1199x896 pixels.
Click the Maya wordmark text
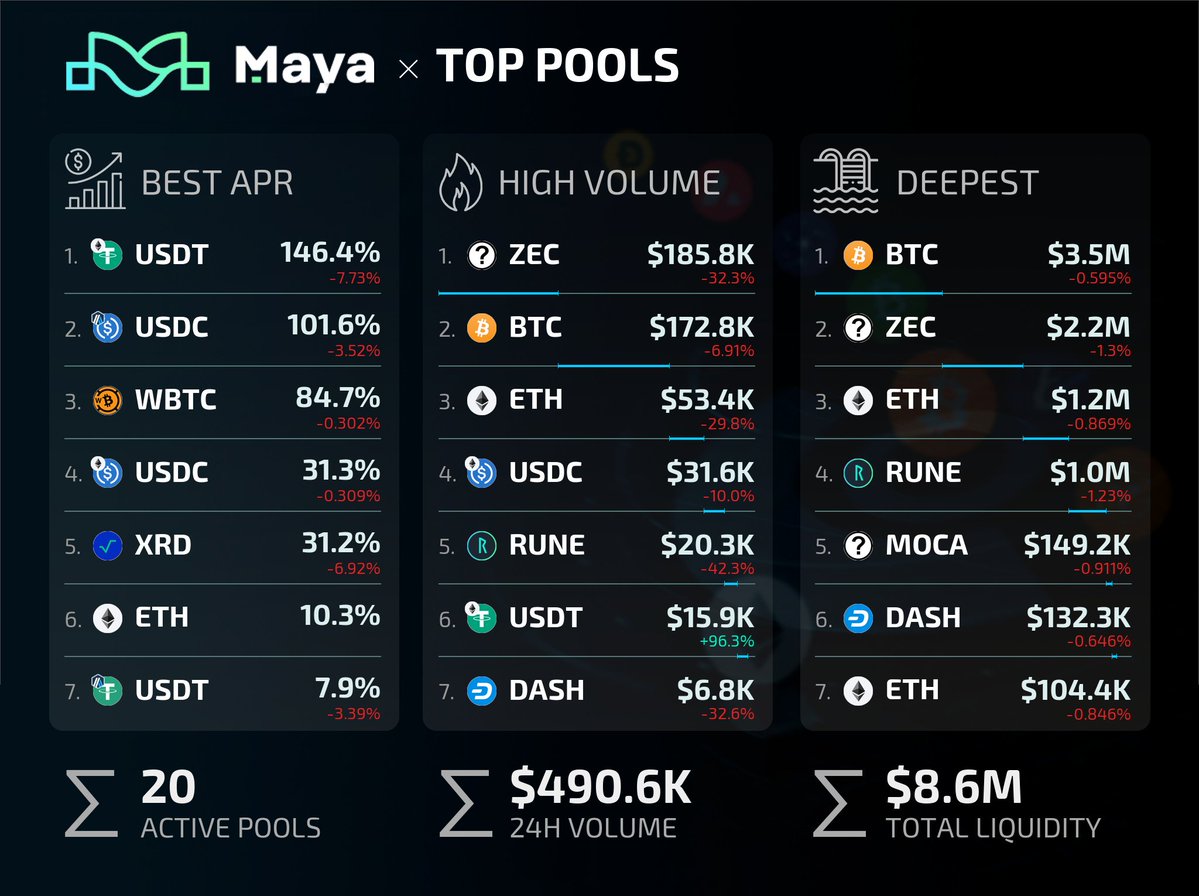[304, 67]
